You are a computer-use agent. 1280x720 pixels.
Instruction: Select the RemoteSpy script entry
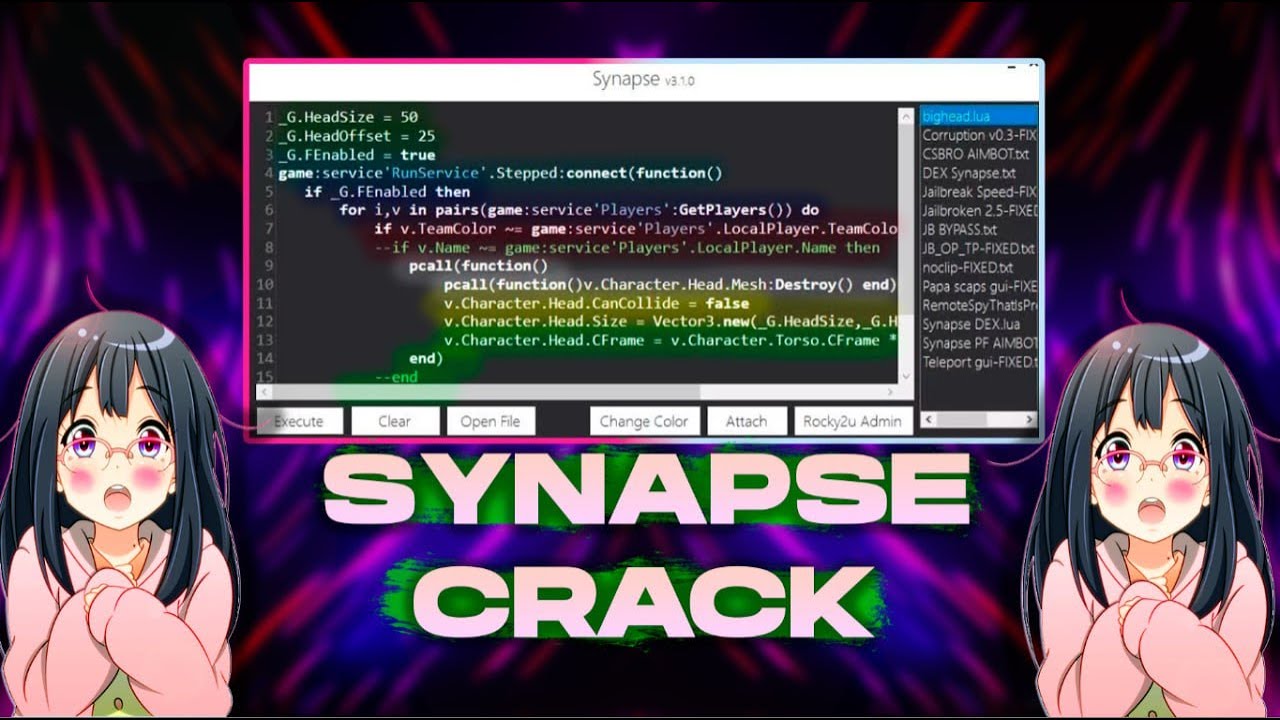click(979, 305)
